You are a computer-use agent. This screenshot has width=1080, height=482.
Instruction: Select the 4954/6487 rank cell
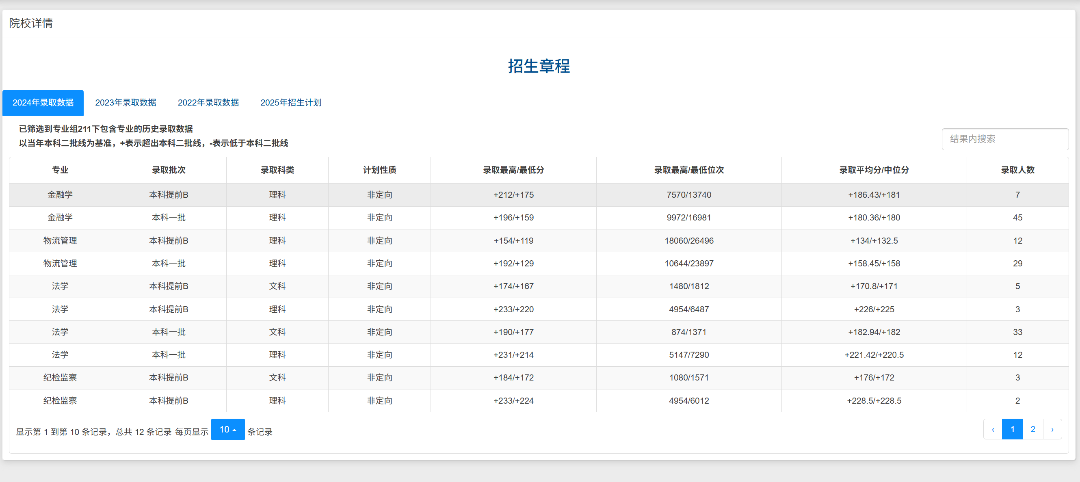[689, 309]
